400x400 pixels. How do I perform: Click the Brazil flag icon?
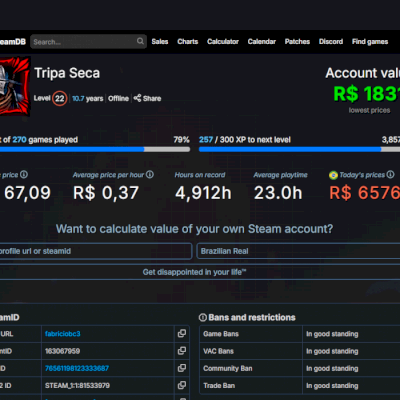[x=333, y=175]
